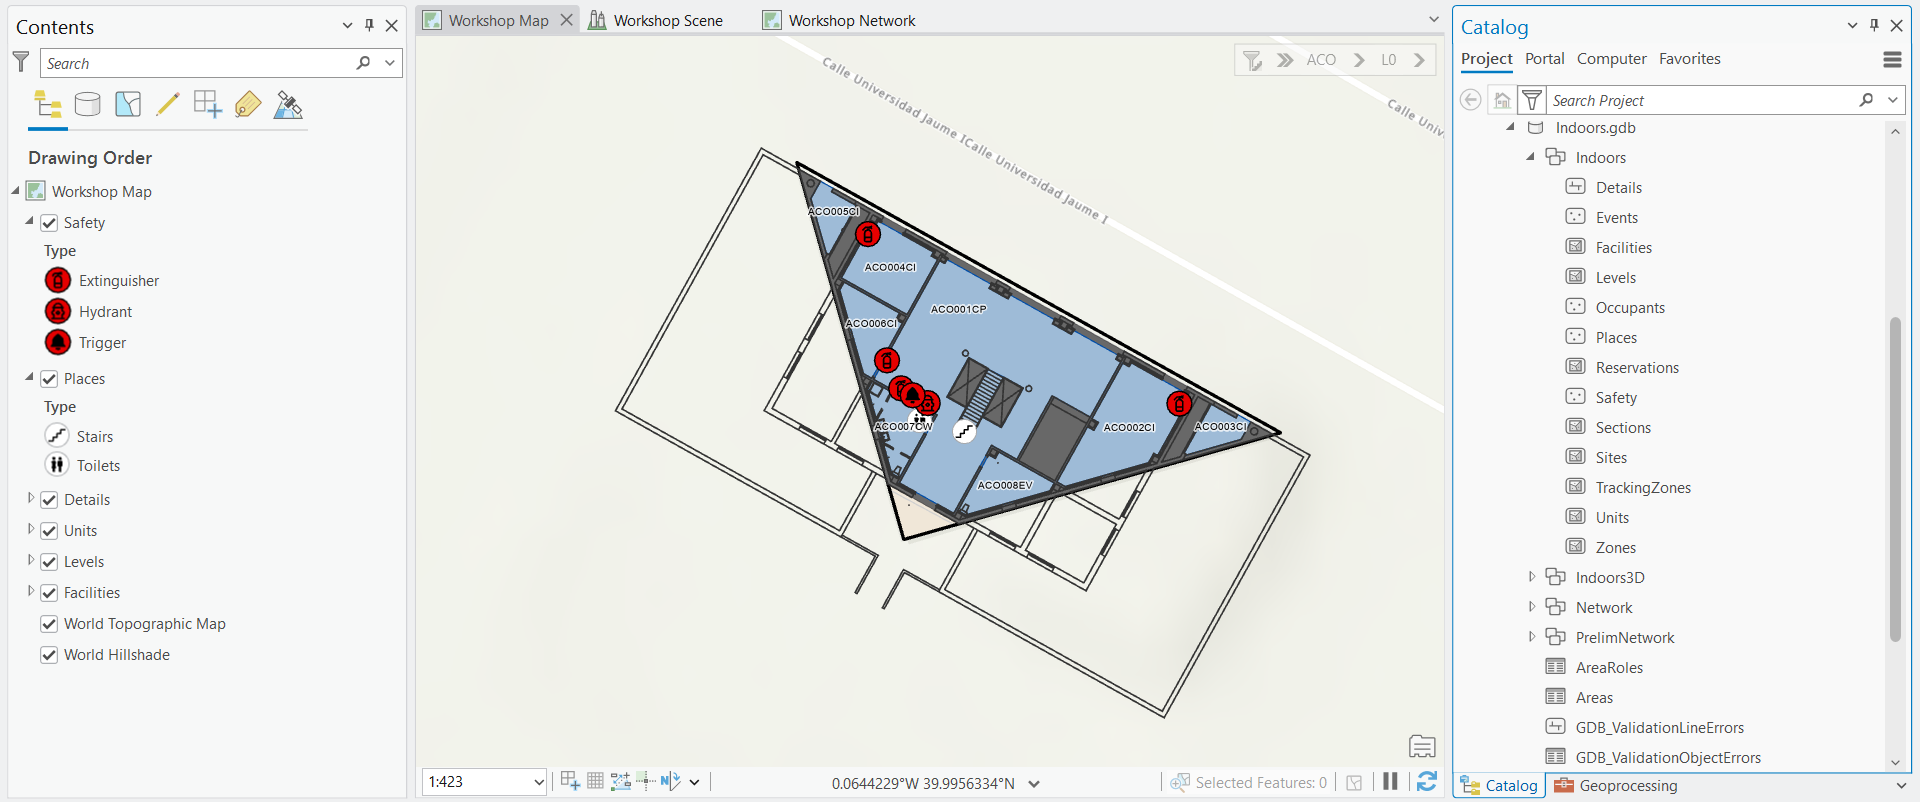The width and height of the screenshot is (1920, 802).
Task: Open the map scale dropdown
Action: (x=539, y=782)
